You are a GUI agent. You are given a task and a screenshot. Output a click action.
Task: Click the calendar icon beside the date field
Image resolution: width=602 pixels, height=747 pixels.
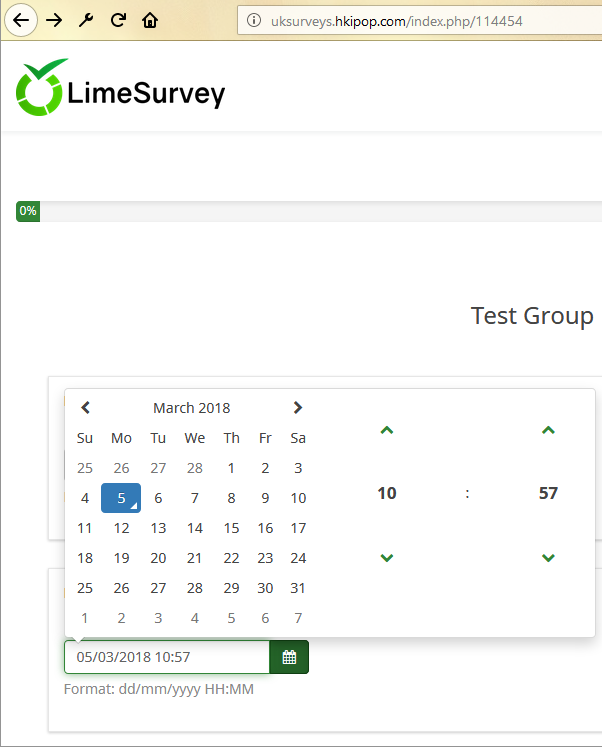click(289, 657)
